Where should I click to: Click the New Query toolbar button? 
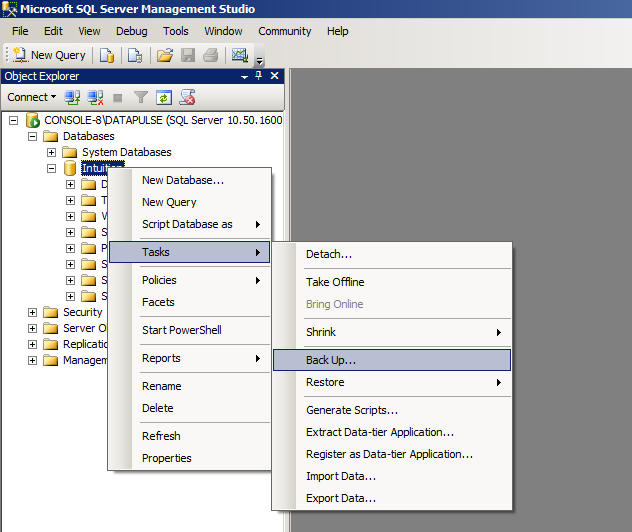coord(49,55)
